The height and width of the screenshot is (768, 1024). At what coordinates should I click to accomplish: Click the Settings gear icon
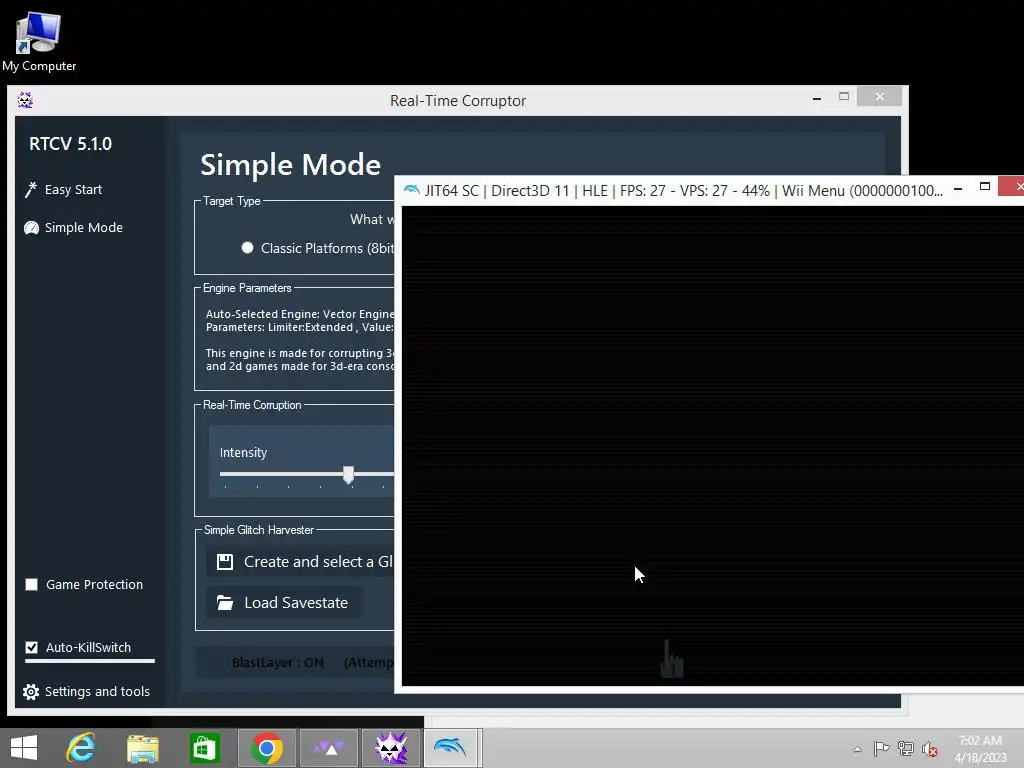pos(31,692)
